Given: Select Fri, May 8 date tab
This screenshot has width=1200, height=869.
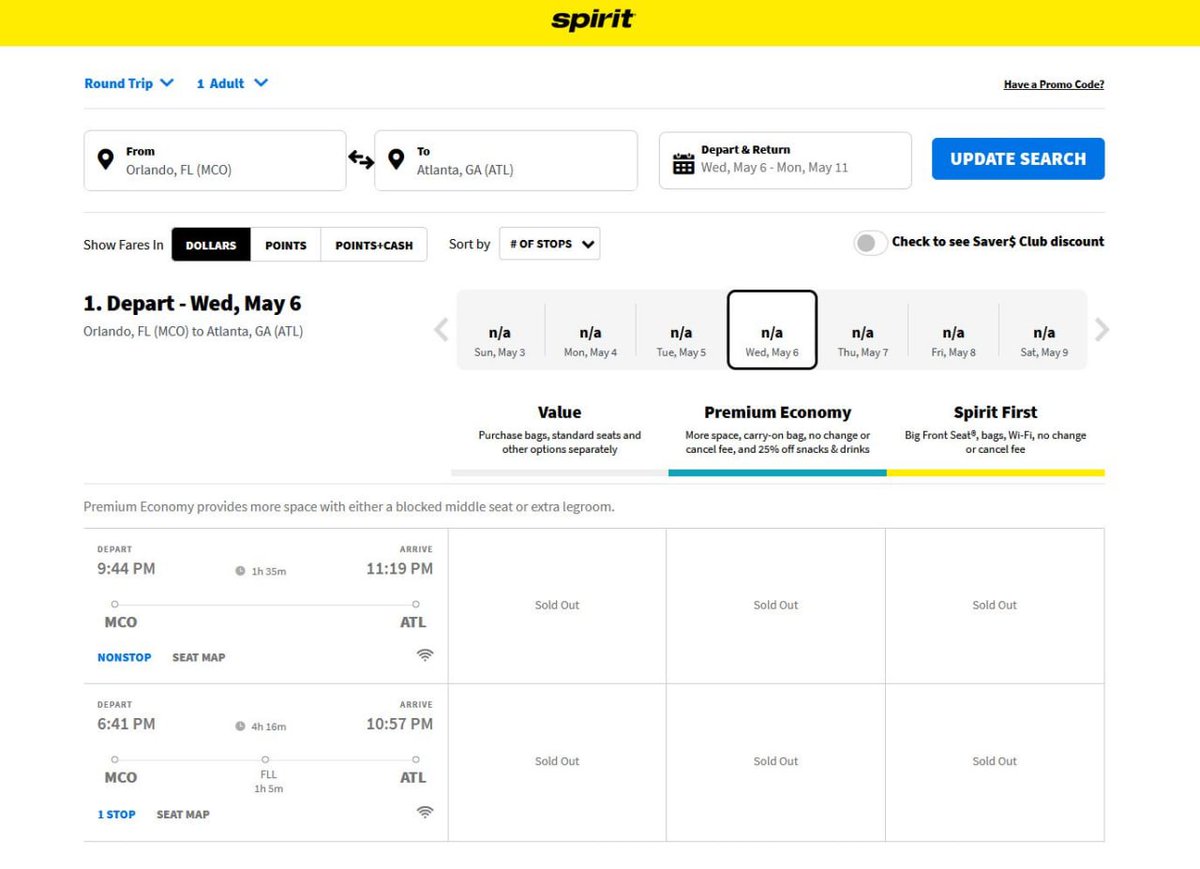Looking at the screenshot, I should point(953,330).
